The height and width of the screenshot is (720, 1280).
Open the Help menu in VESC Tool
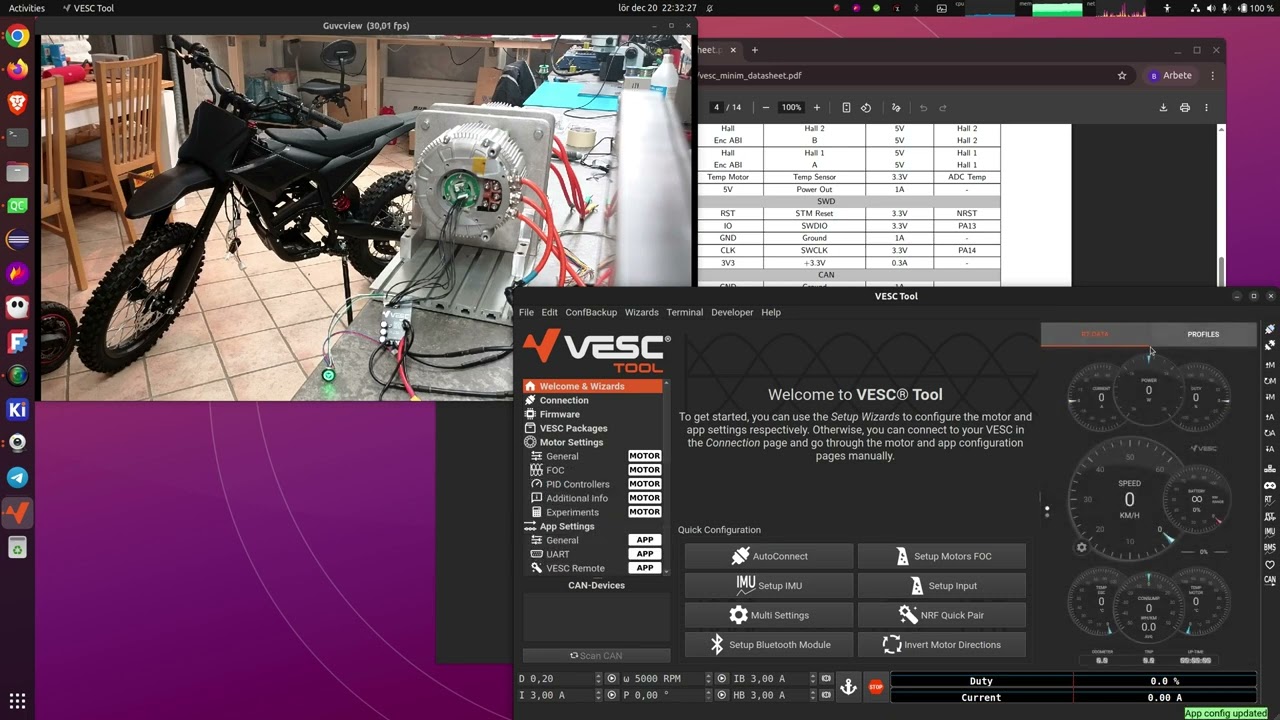point(771,312)
